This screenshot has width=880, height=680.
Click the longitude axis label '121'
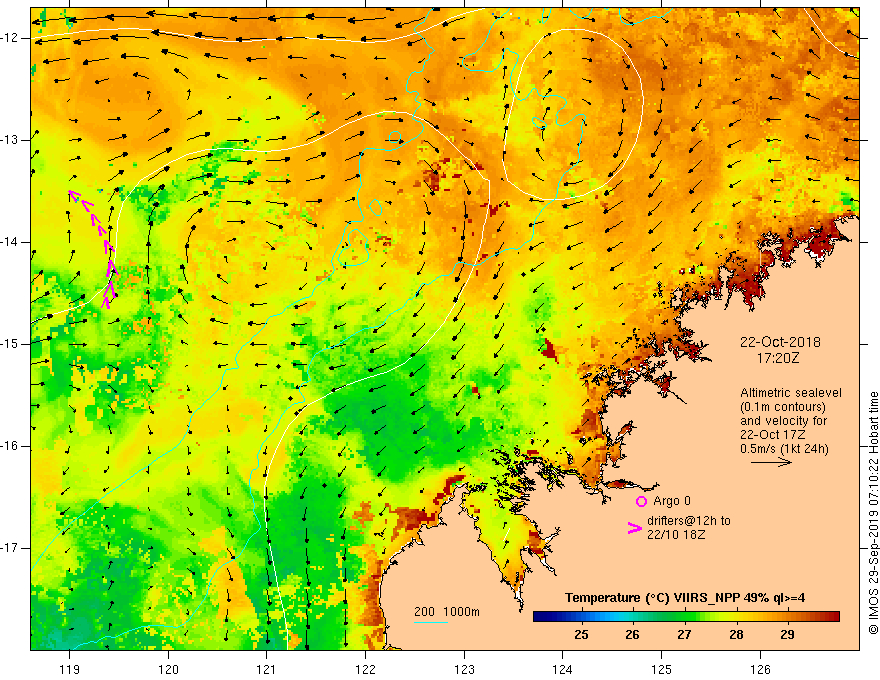(267, 669)
